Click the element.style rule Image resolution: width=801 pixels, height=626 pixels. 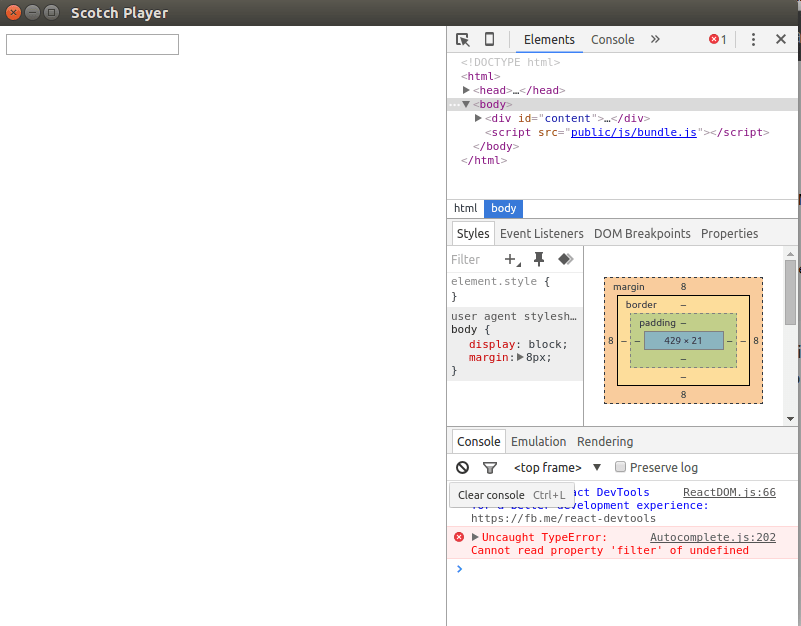click(500, 282)
